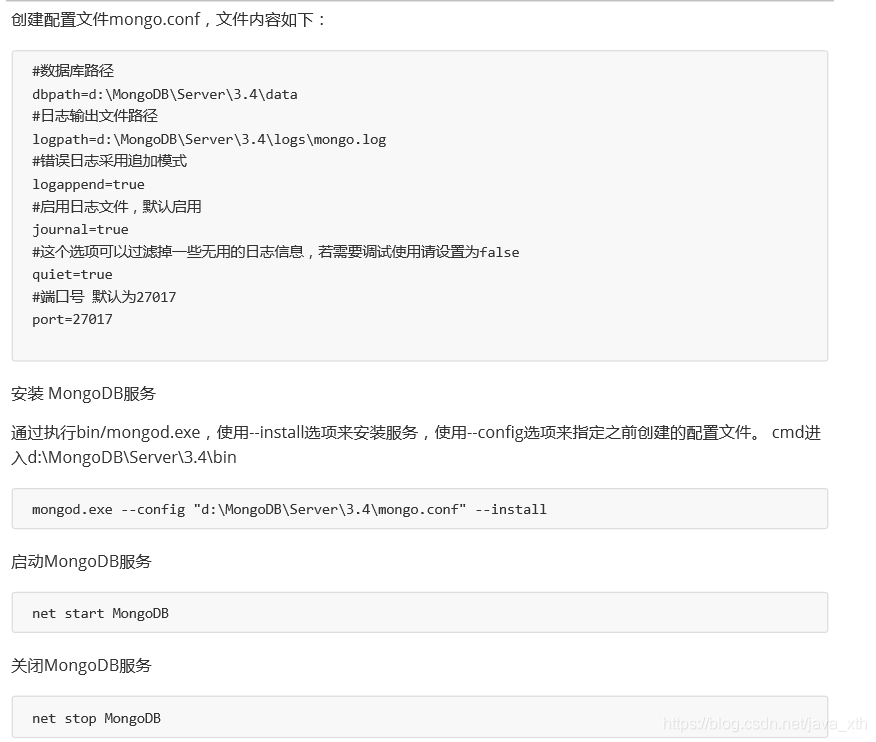
Task: Click the heading '安装 MongoDB服务'
Action: [x=83, y=394]
